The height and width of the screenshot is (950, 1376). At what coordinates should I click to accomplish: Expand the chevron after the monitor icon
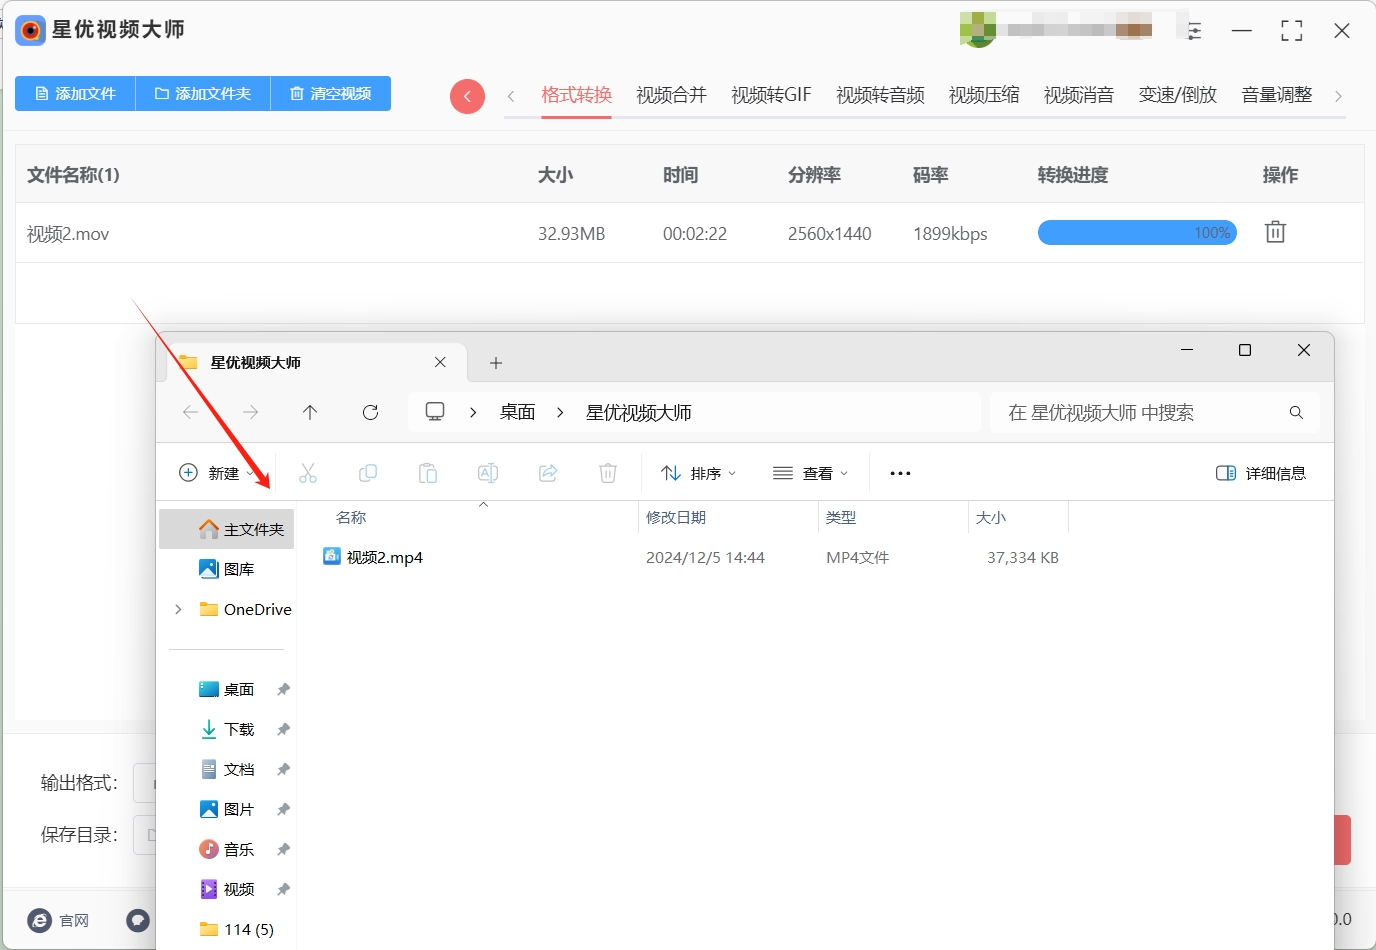point(473,412)
